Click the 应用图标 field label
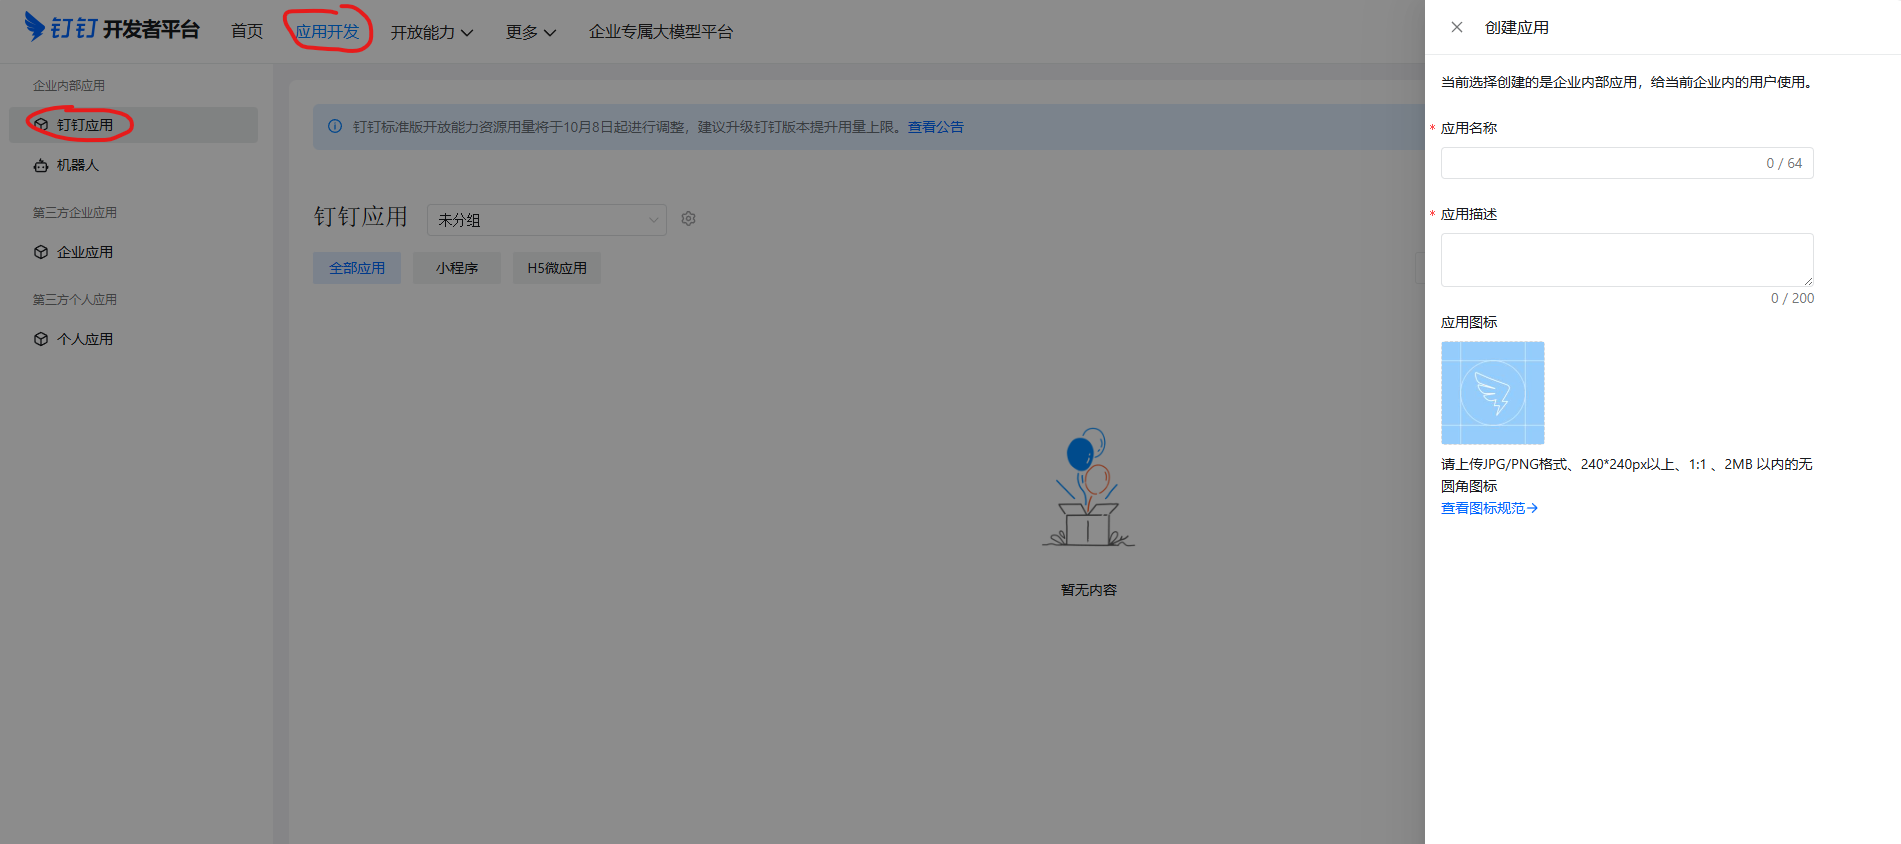Viewport: 1901px width, 844px height. [1469, 322]
